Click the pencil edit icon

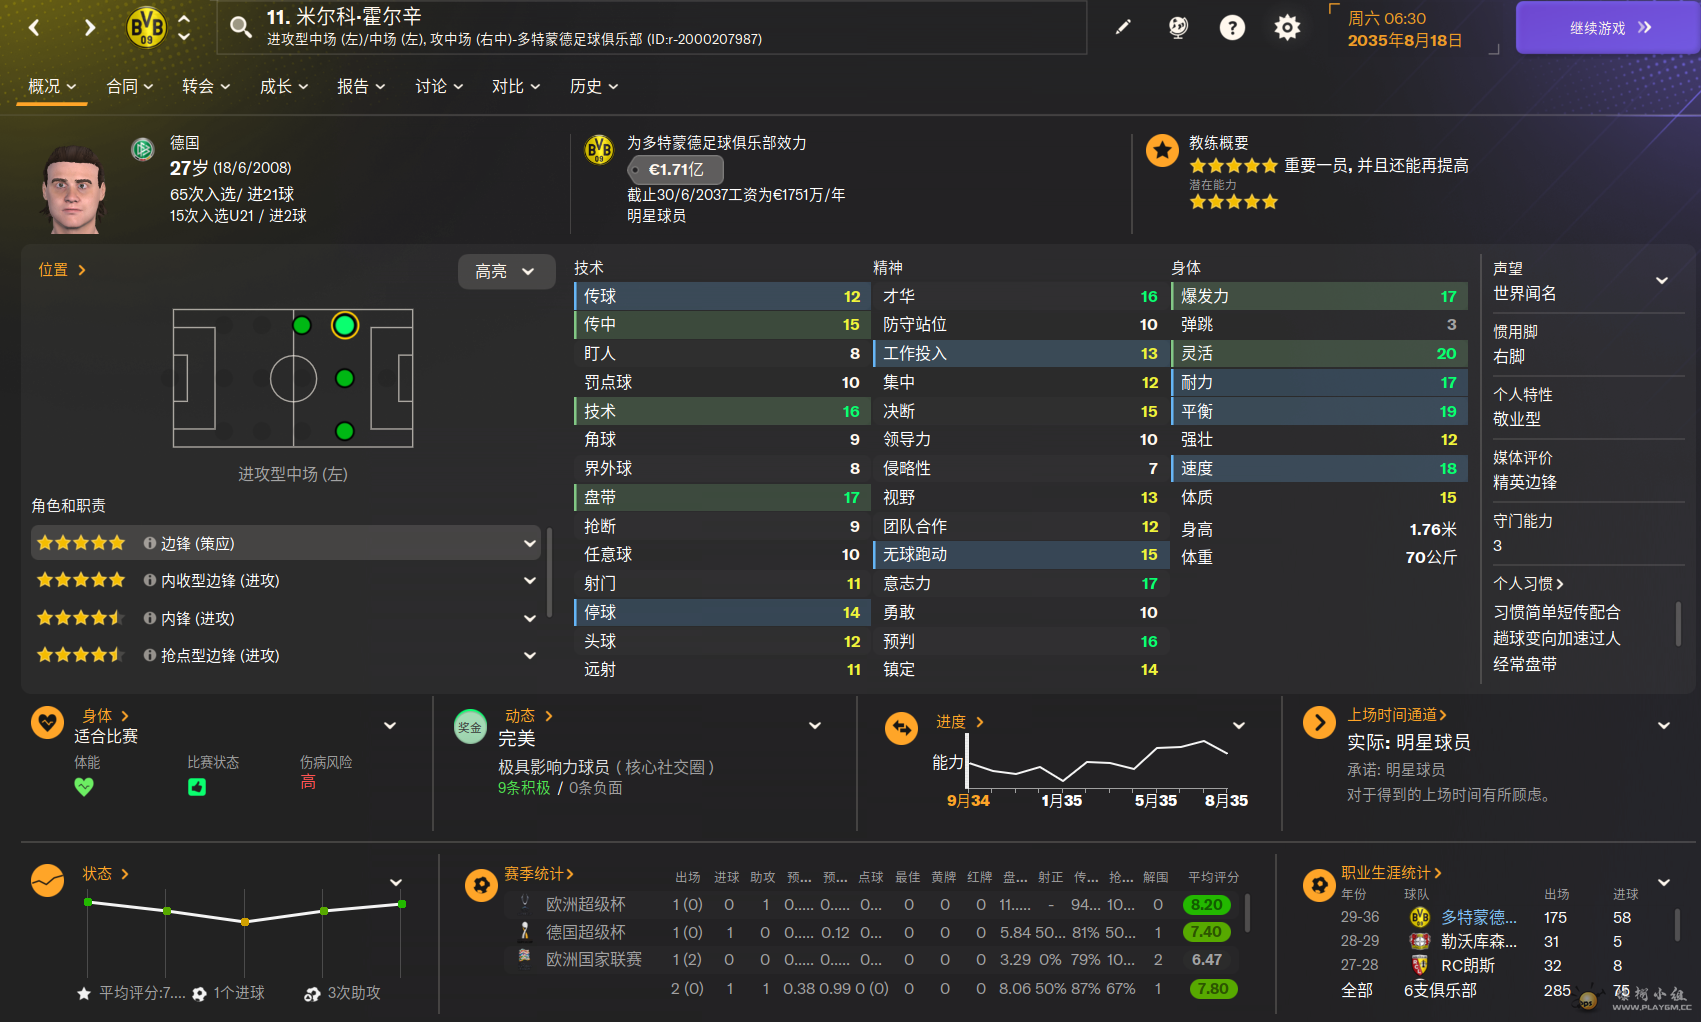click(1123, 27)
